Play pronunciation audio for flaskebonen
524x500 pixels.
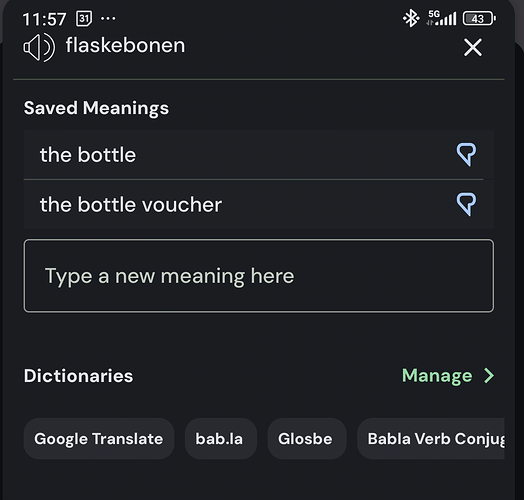(39, 47)
